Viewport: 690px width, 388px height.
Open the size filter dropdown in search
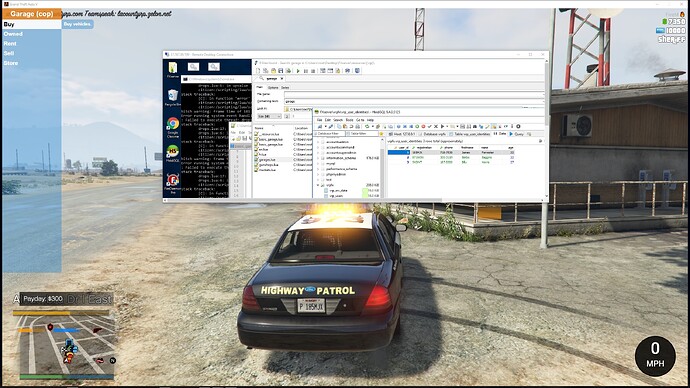click(269, 116)
